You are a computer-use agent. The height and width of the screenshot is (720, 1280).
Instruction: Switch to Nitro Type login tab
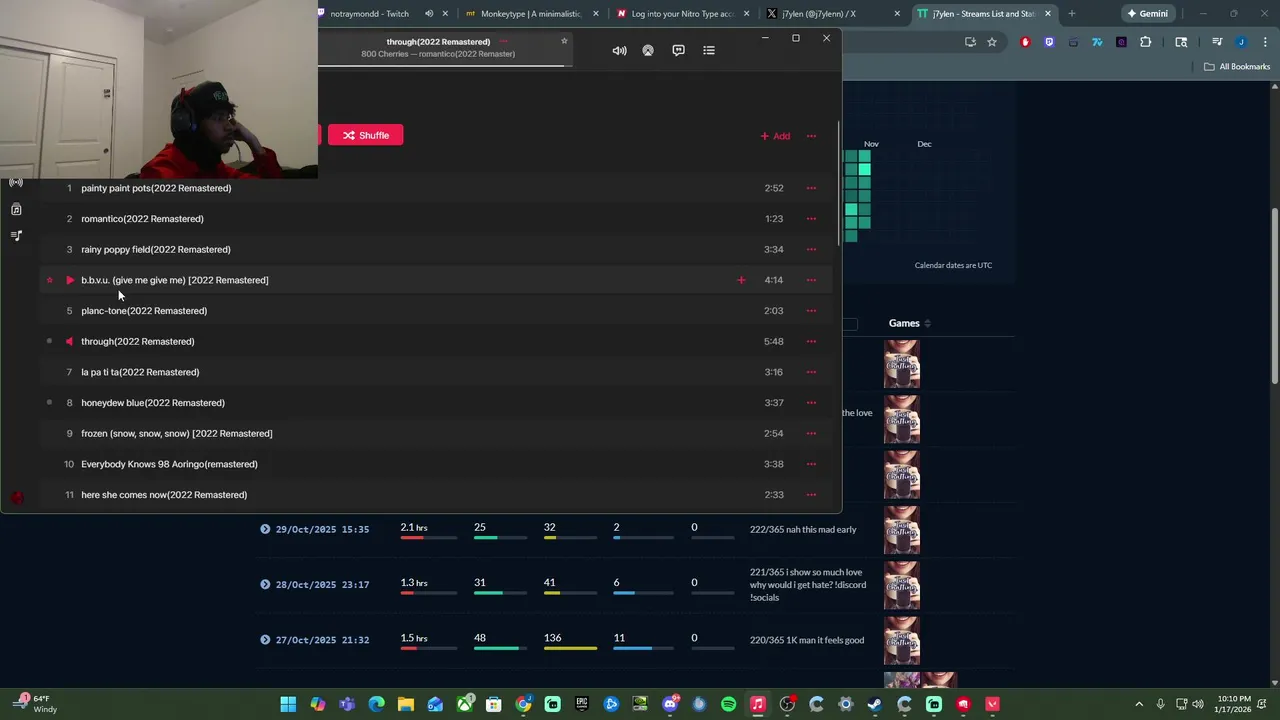(682, 14)
